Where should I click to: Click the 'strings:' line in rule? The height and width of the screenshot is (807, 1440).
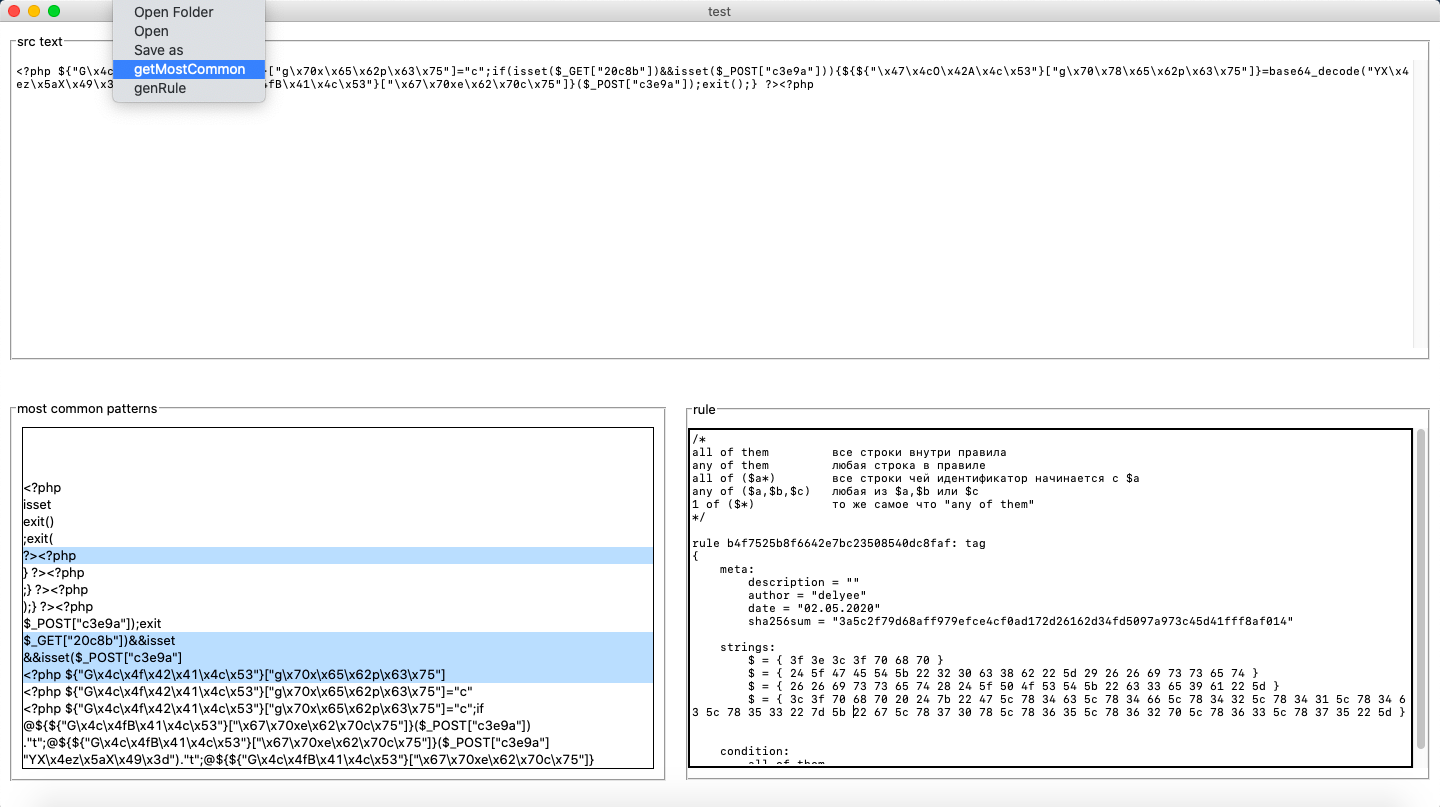(x=747, y=647)
